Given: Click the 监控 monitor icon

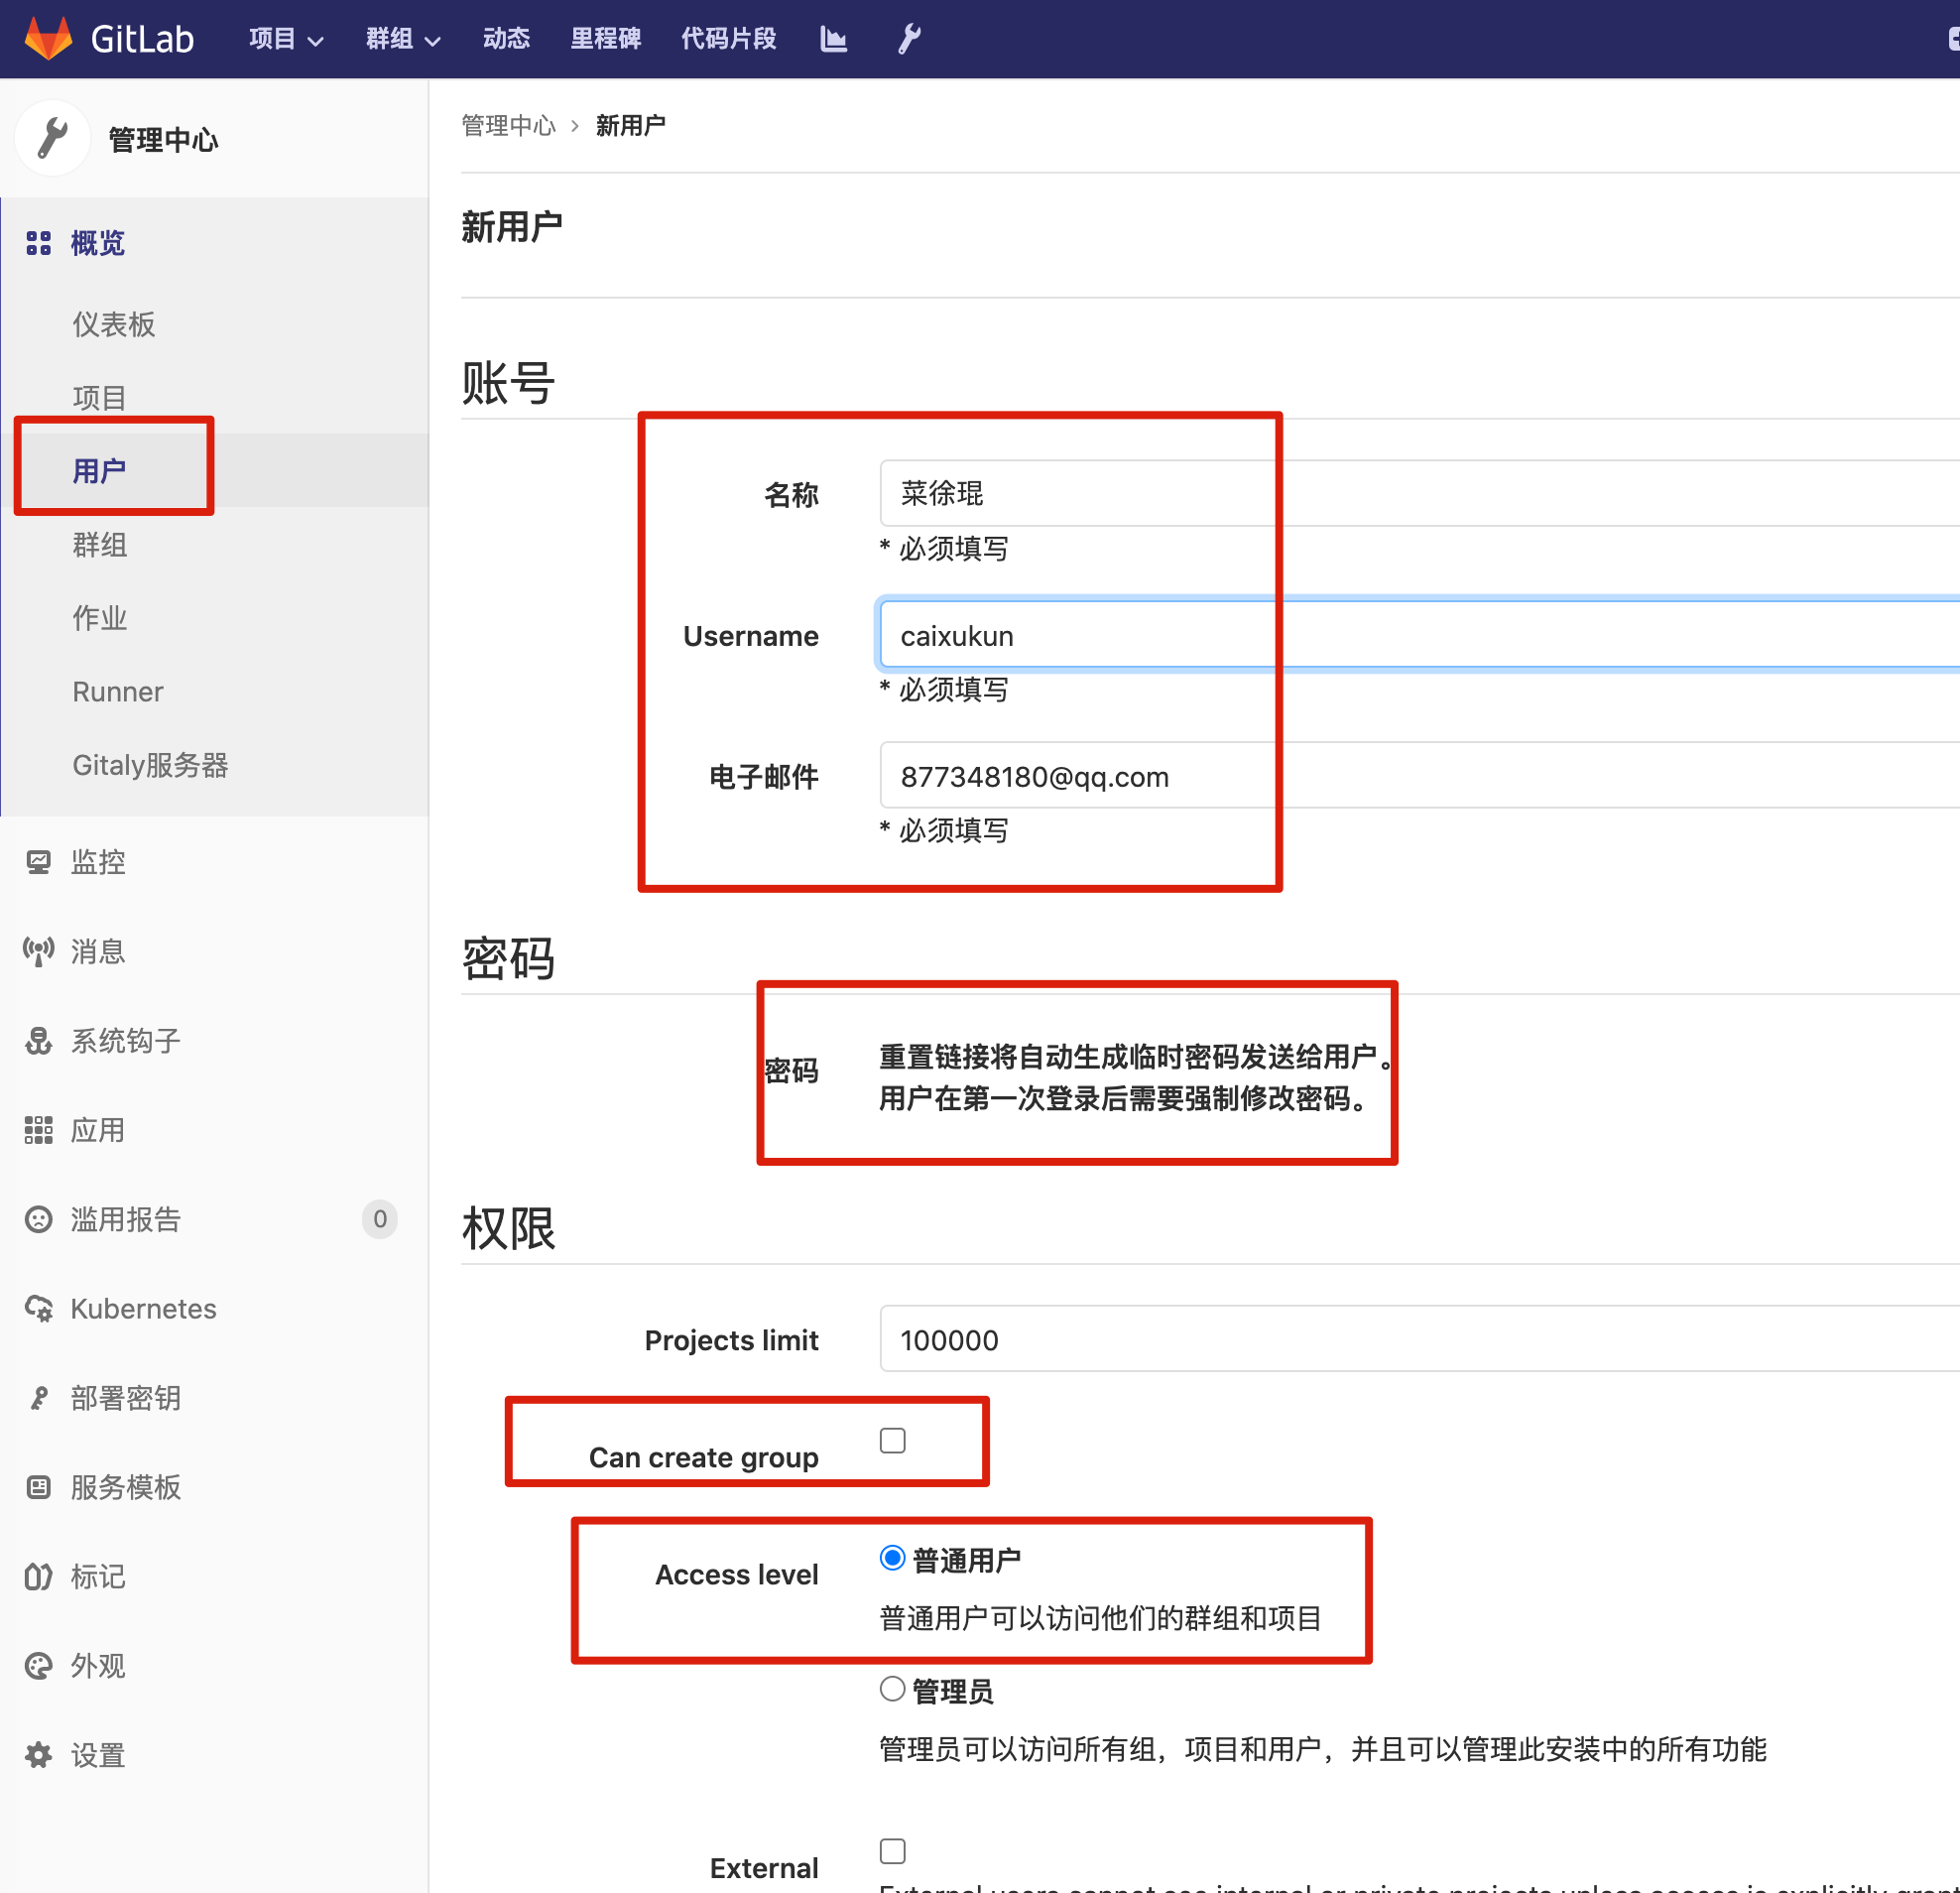Looking at the screenshot, I should pos(38,862).
